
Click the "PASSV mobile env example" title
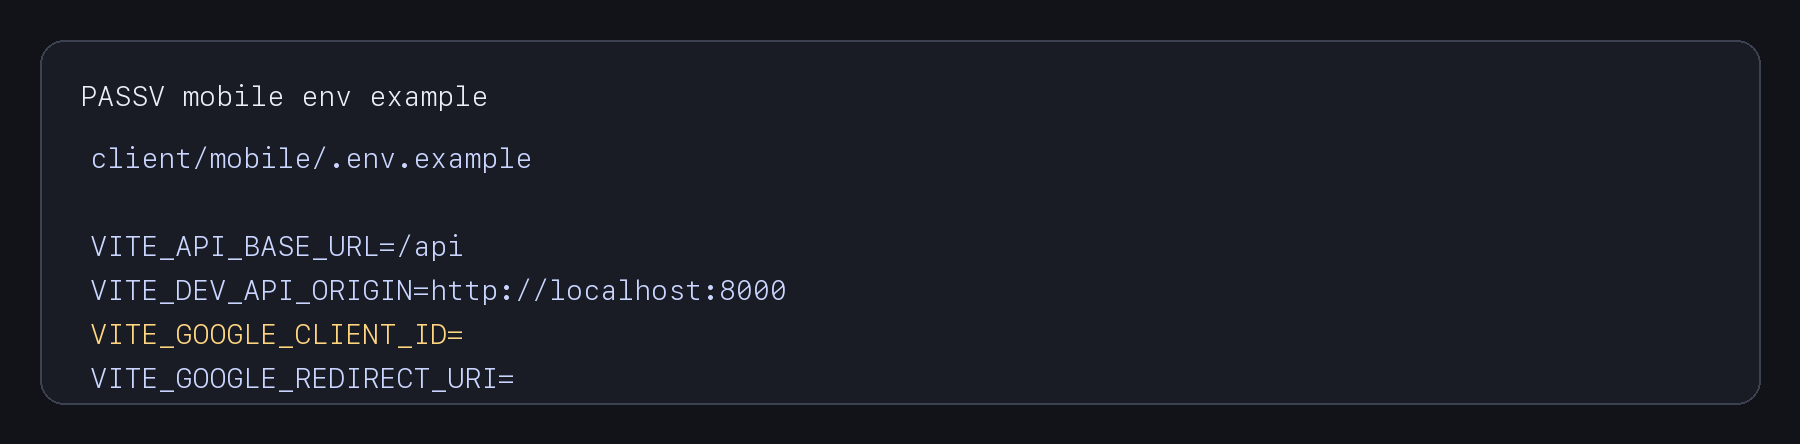point(284,97)
